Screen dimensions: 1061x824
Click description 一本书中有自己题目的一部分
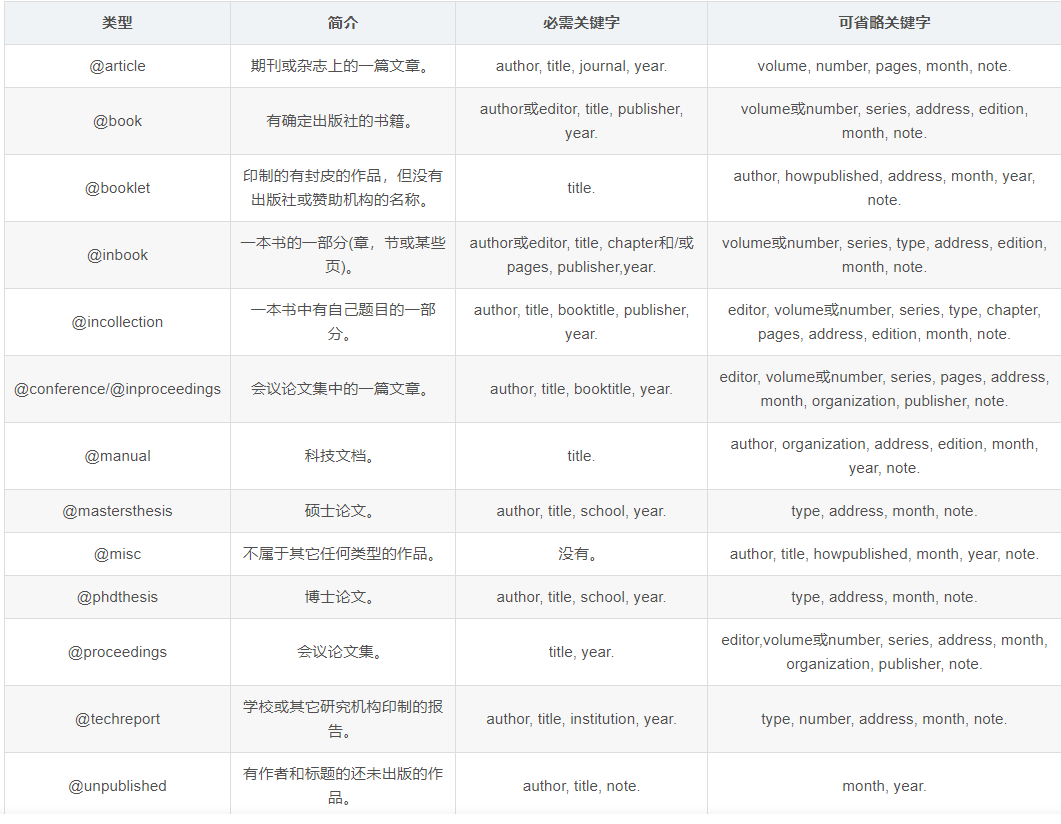click(x=342, y=322)
